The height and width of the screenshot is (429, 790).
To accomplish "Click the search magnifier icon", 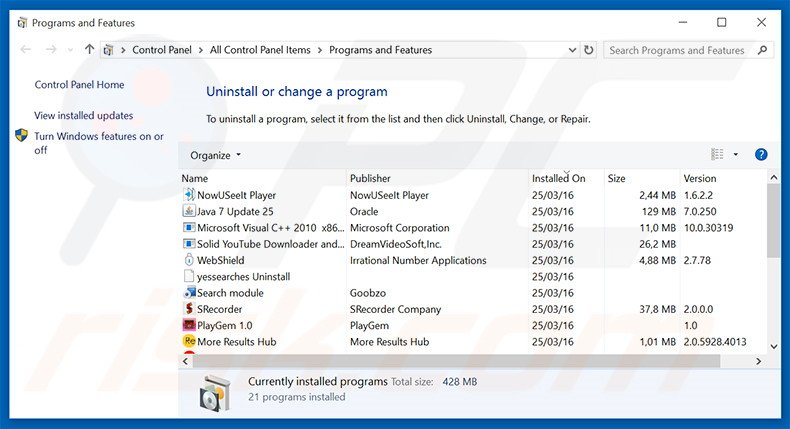I will (762, 50).
